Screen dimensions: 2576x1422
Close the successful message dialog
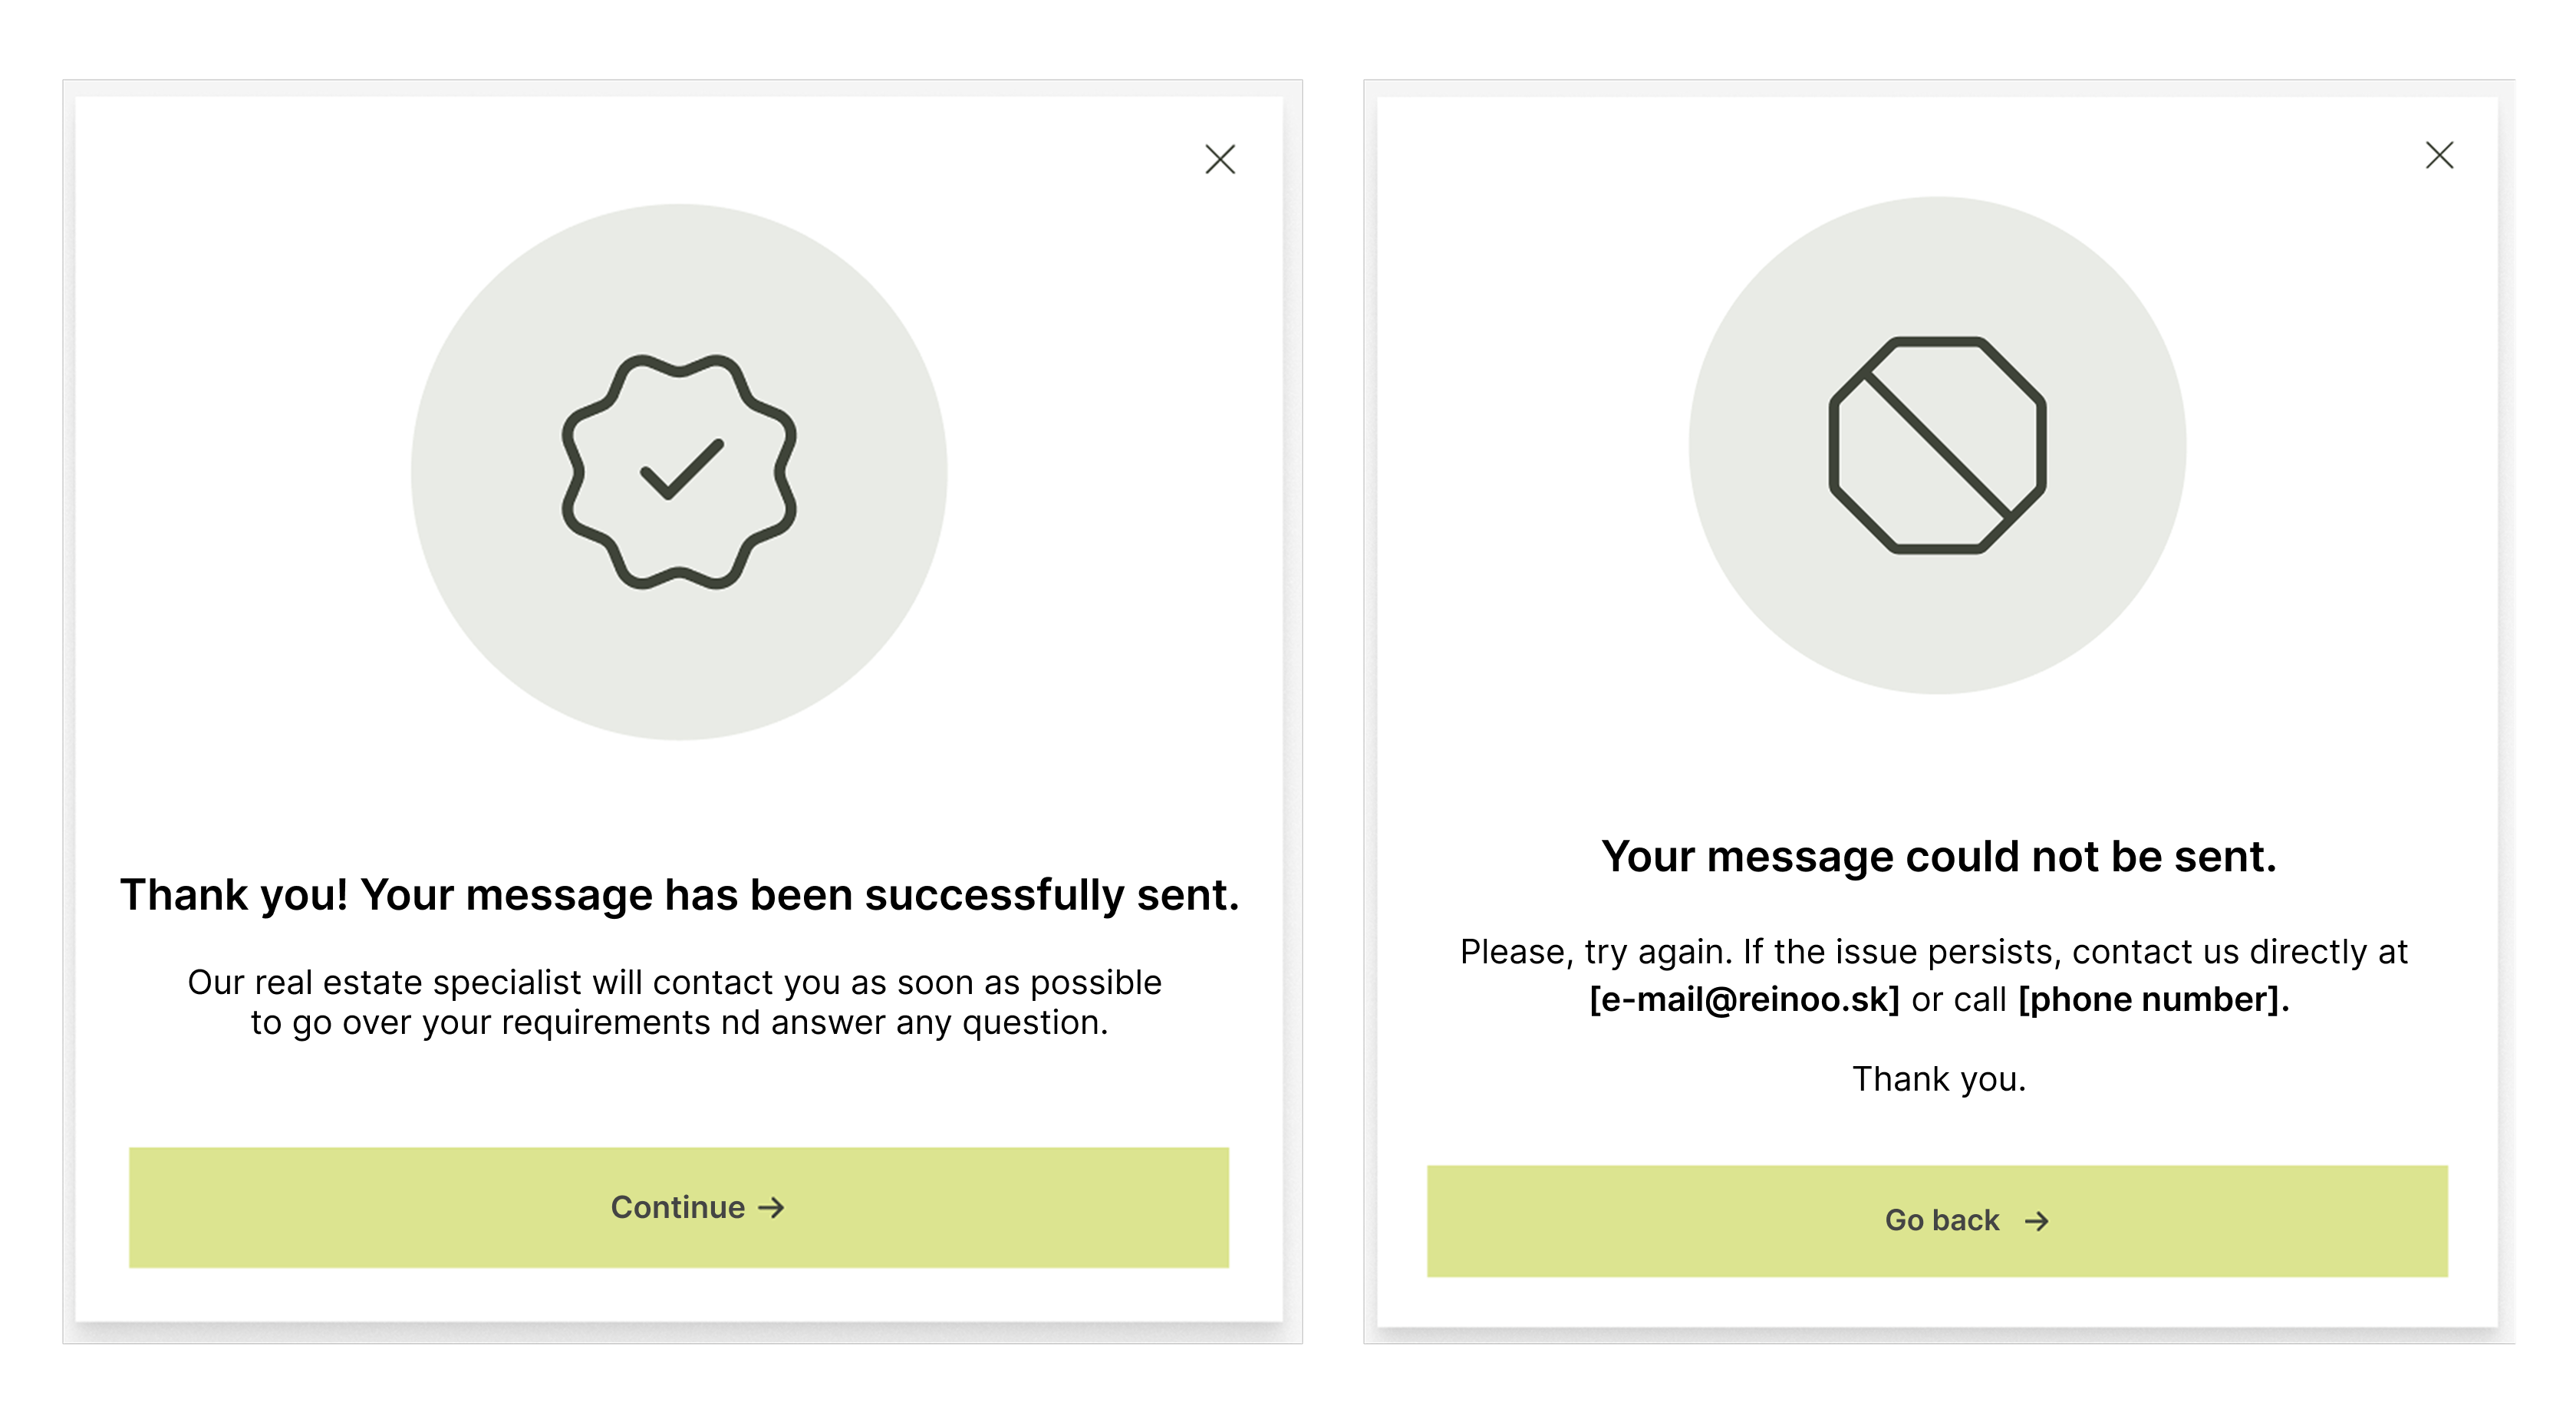(1220, 159)
